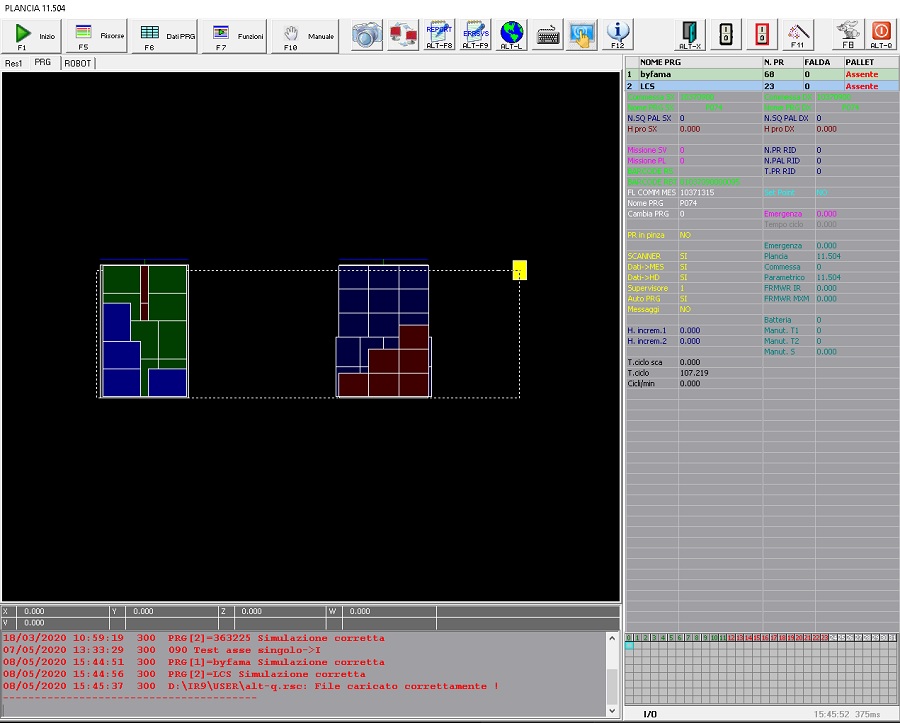Open the Funzioni F7 menu button

236,35
